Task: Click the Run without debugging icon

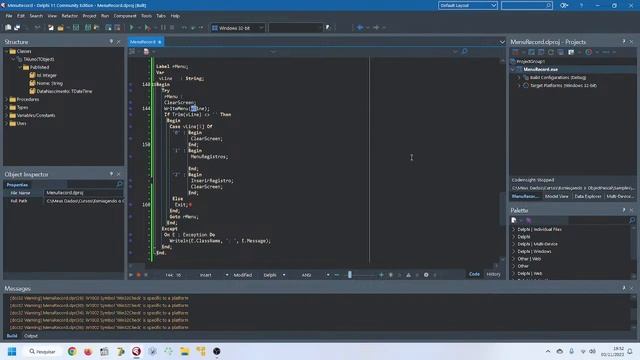Action: pos(147,28)
